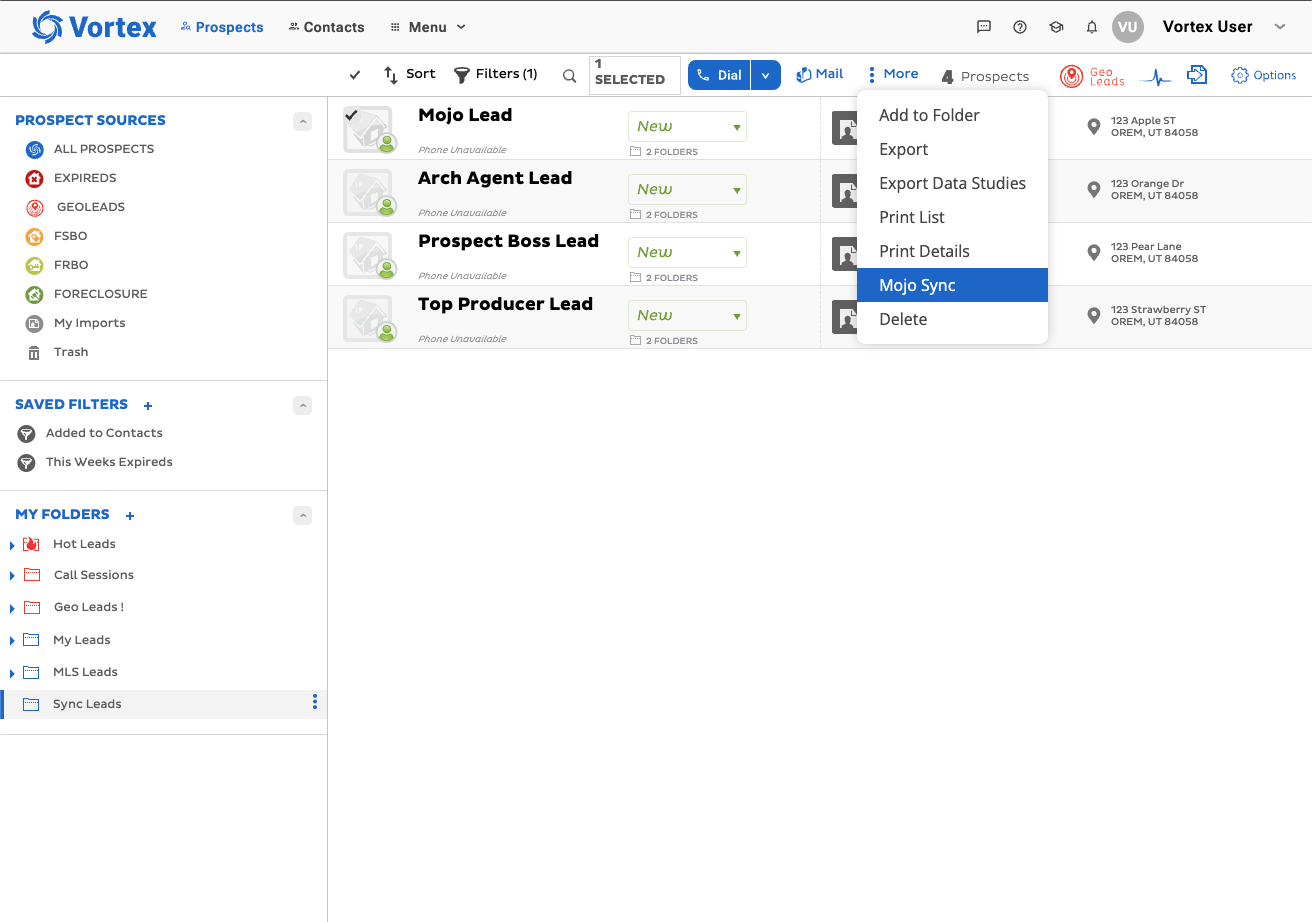Viewport: 1312px width, 922px height.
Task: Open Arch Agent Lead status dropdown
Action: point(687,190)
